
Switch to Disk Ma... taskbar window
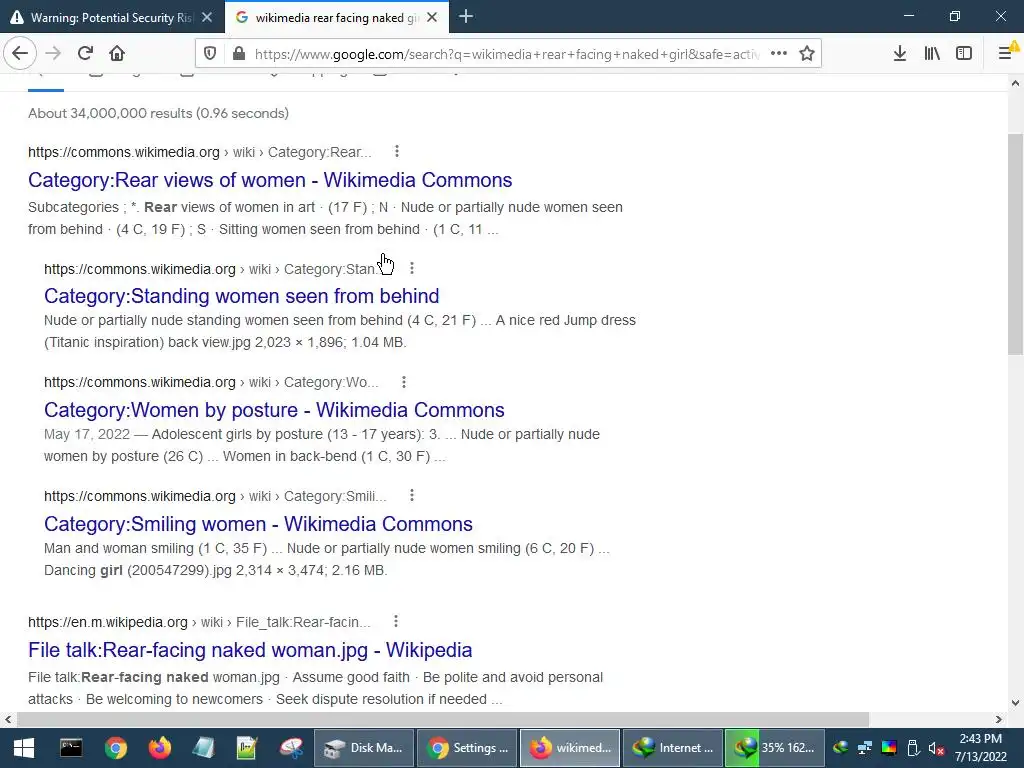pyautogui.click(x=364, y=748)
